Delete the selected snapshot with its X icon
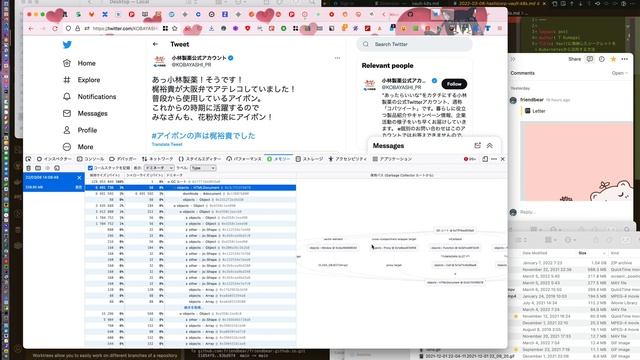Screen dimensions: 640x360 79,178
